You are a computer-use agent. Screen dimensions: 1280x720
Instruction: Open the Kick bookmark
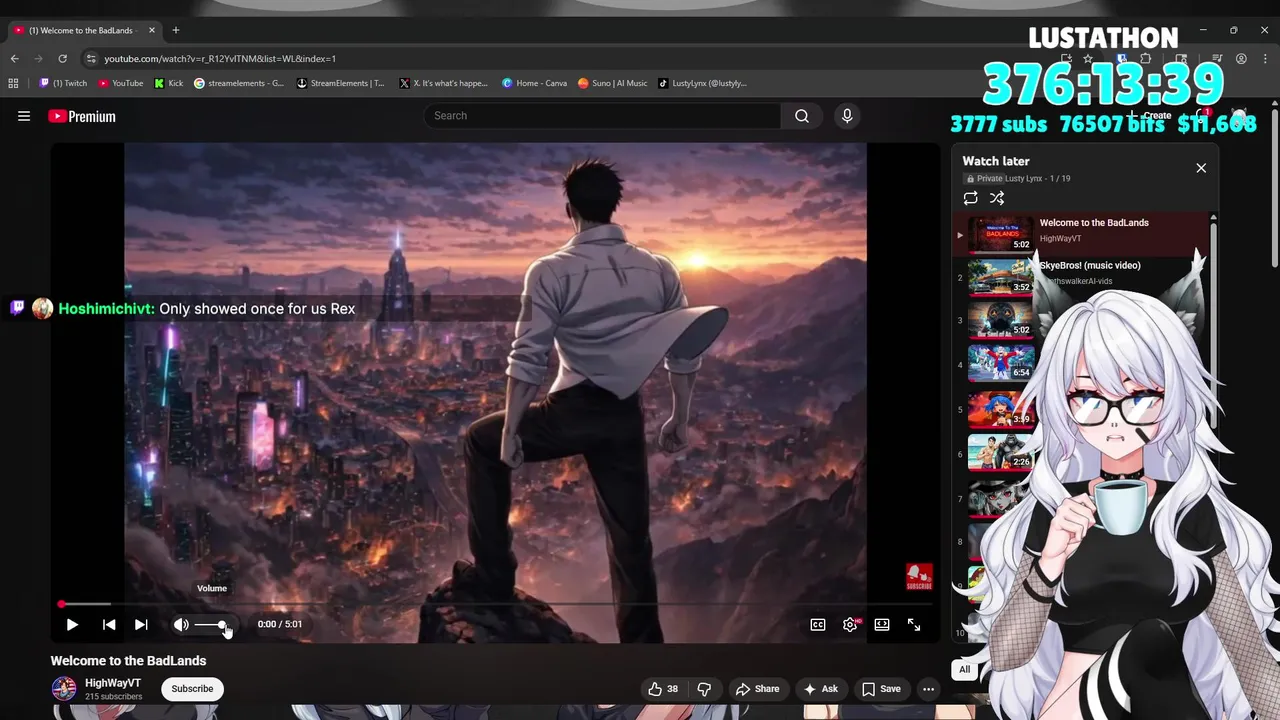click(x=169, y=83)
